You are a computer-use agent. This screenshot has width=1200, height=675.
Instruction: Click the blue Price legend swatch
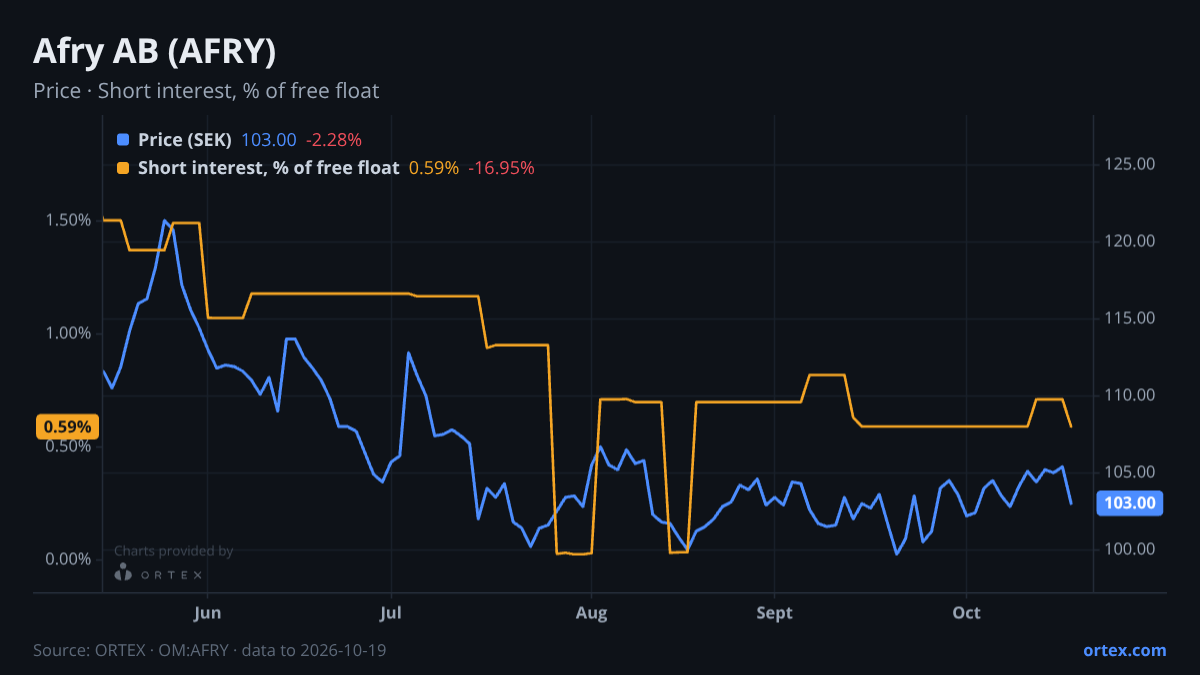pyautogui.click(x=123, y=140)
